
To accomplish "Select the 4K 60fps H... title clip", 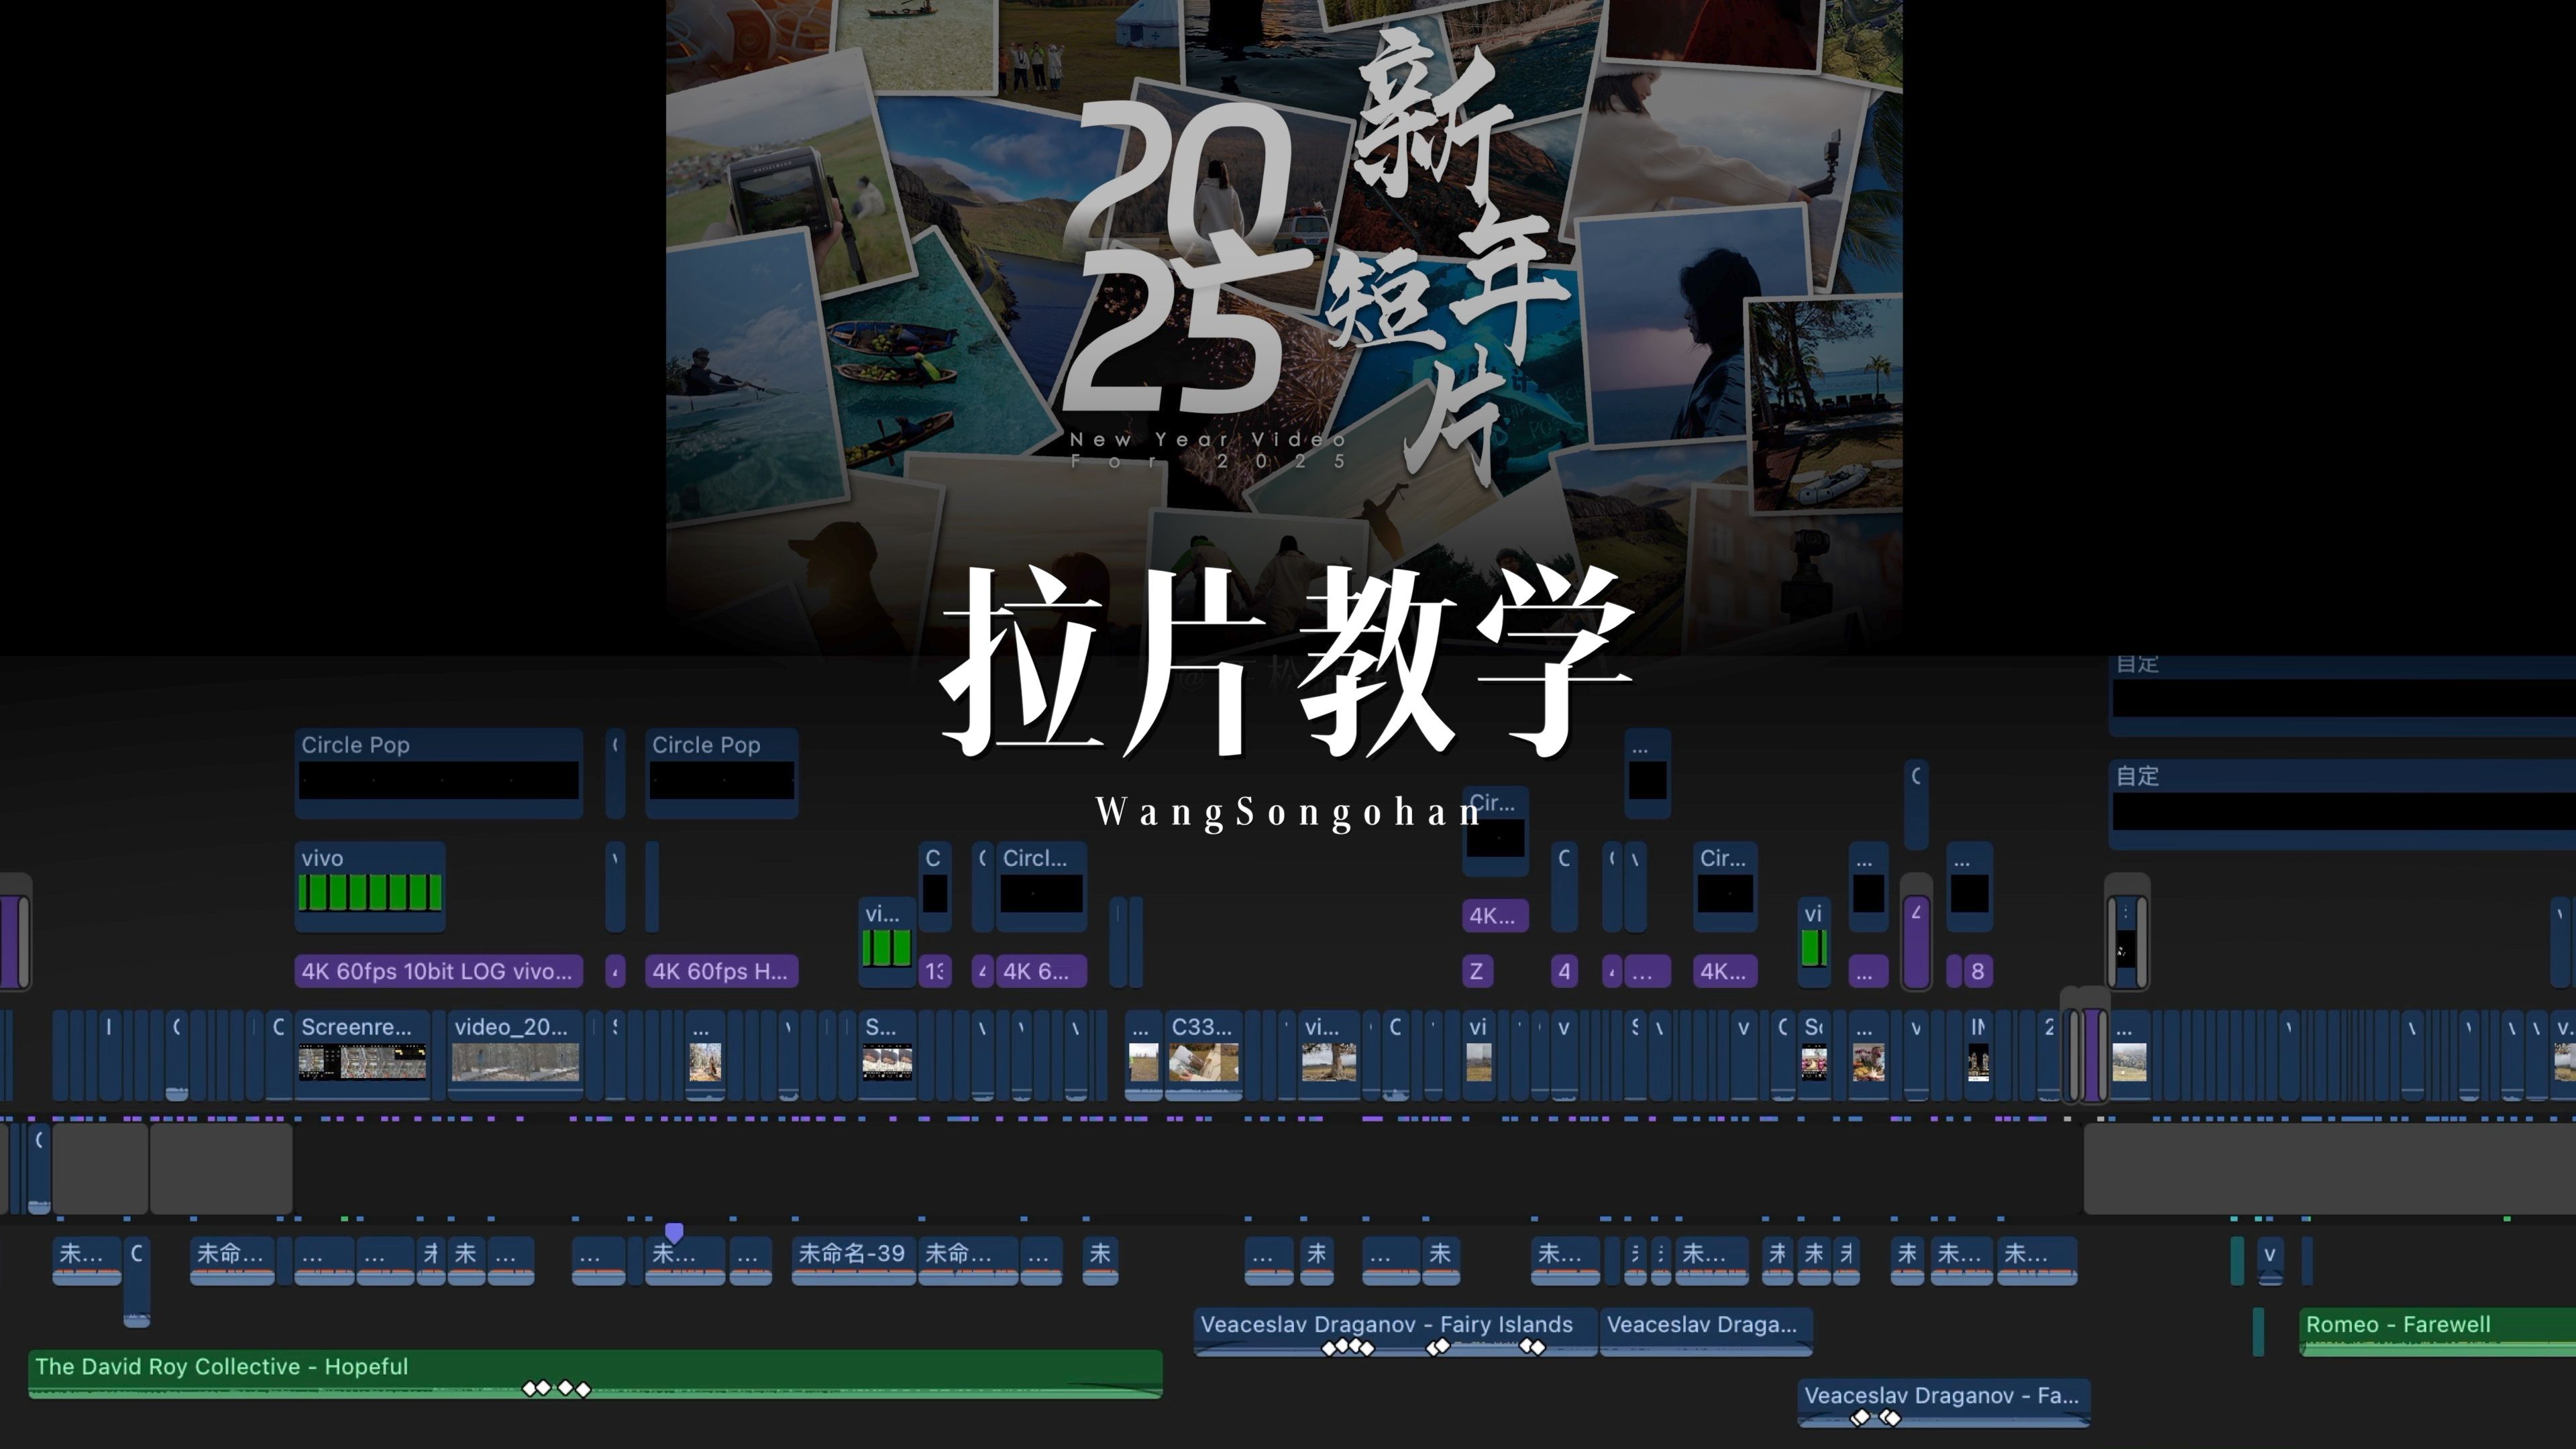I will tap(721, 971).
